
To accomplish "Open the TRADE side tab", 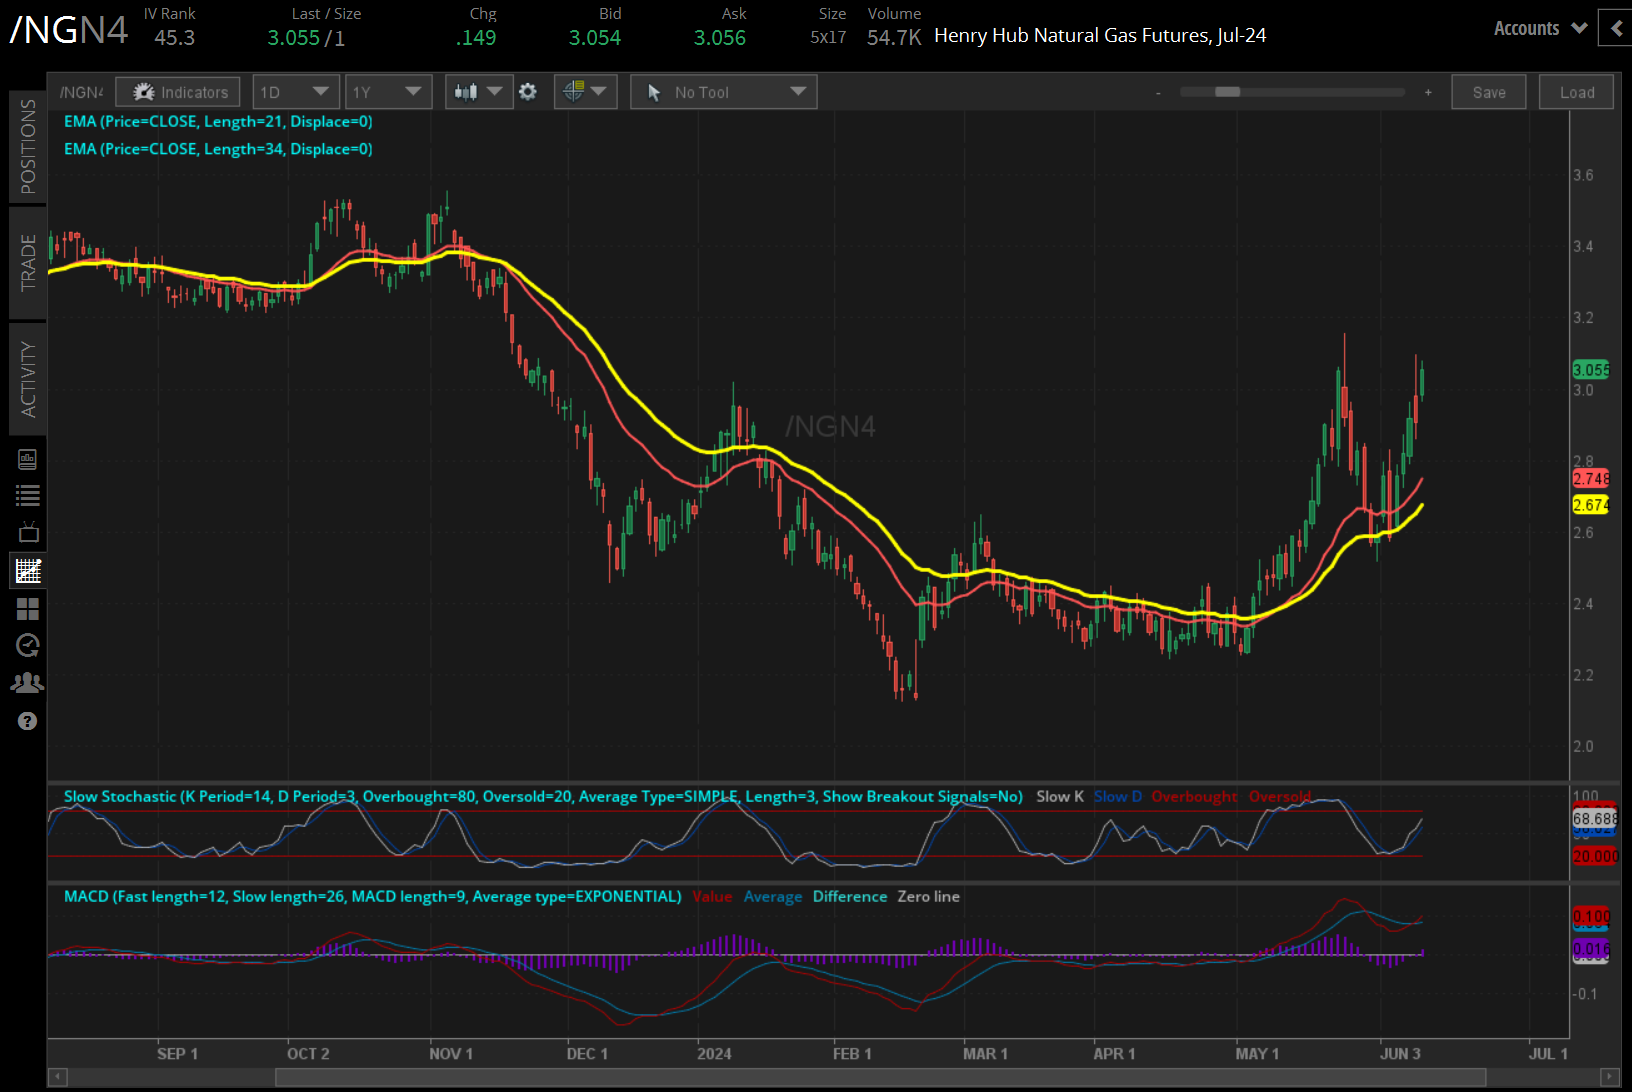I will point(28,263).
